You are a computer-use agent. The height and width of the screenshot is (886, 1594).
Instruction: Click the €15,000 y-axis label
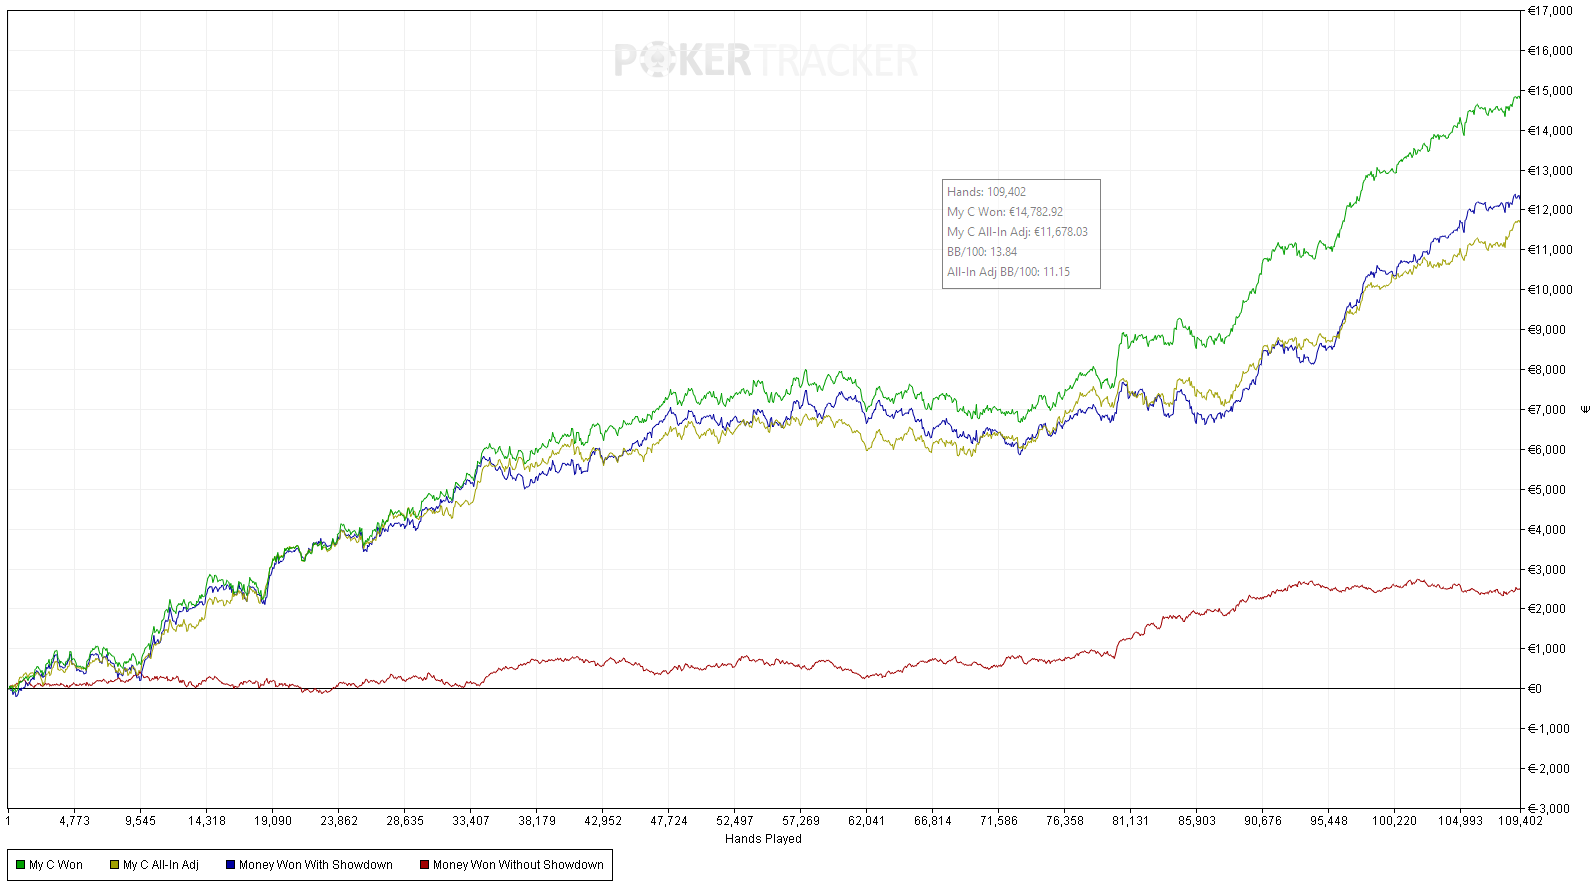pyautogui.click(x=1550, y=91)
